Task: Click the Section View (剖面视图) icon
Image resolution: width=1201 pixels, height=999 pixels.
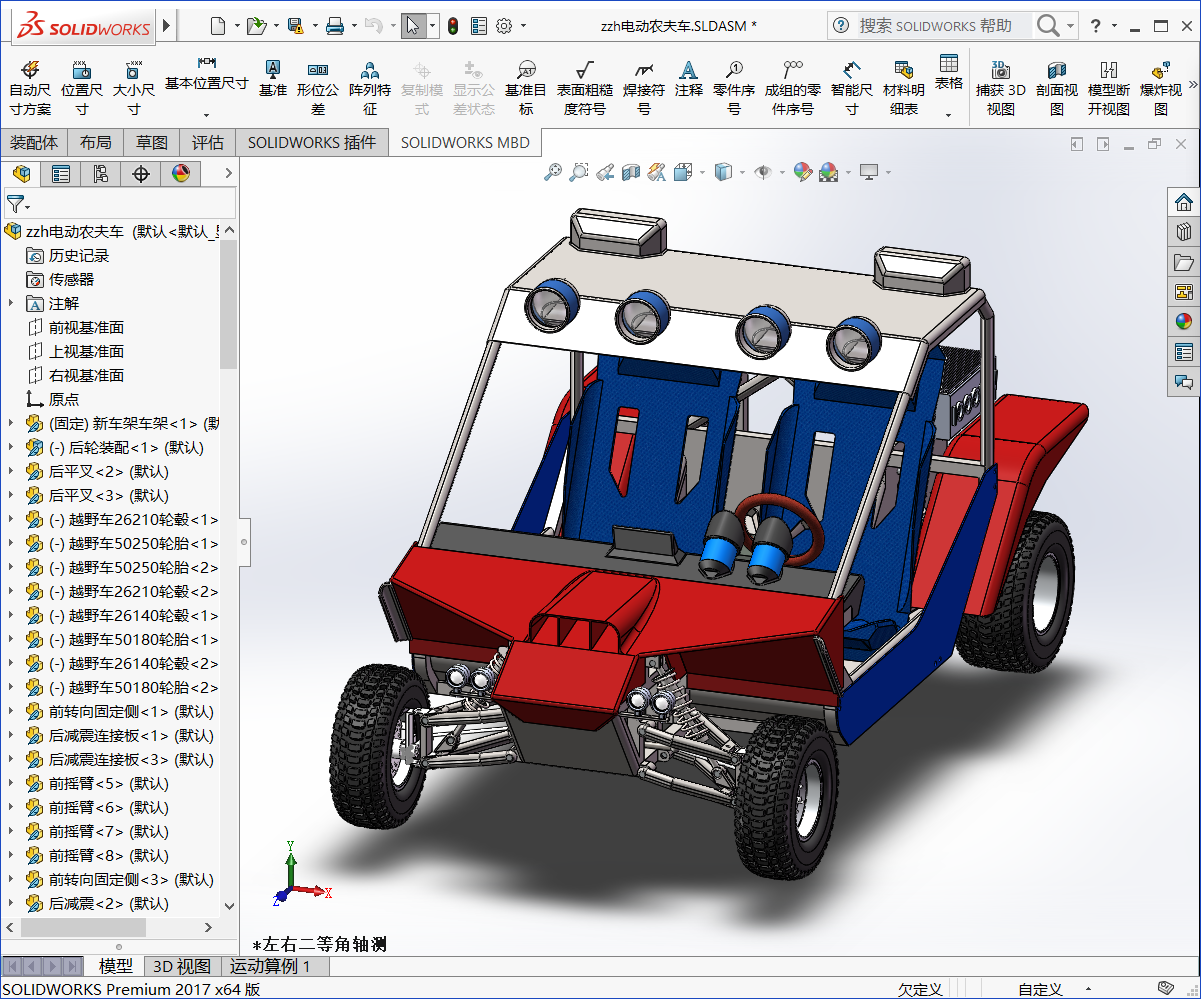Action: pyautogui.click(x=1057, y=85)
